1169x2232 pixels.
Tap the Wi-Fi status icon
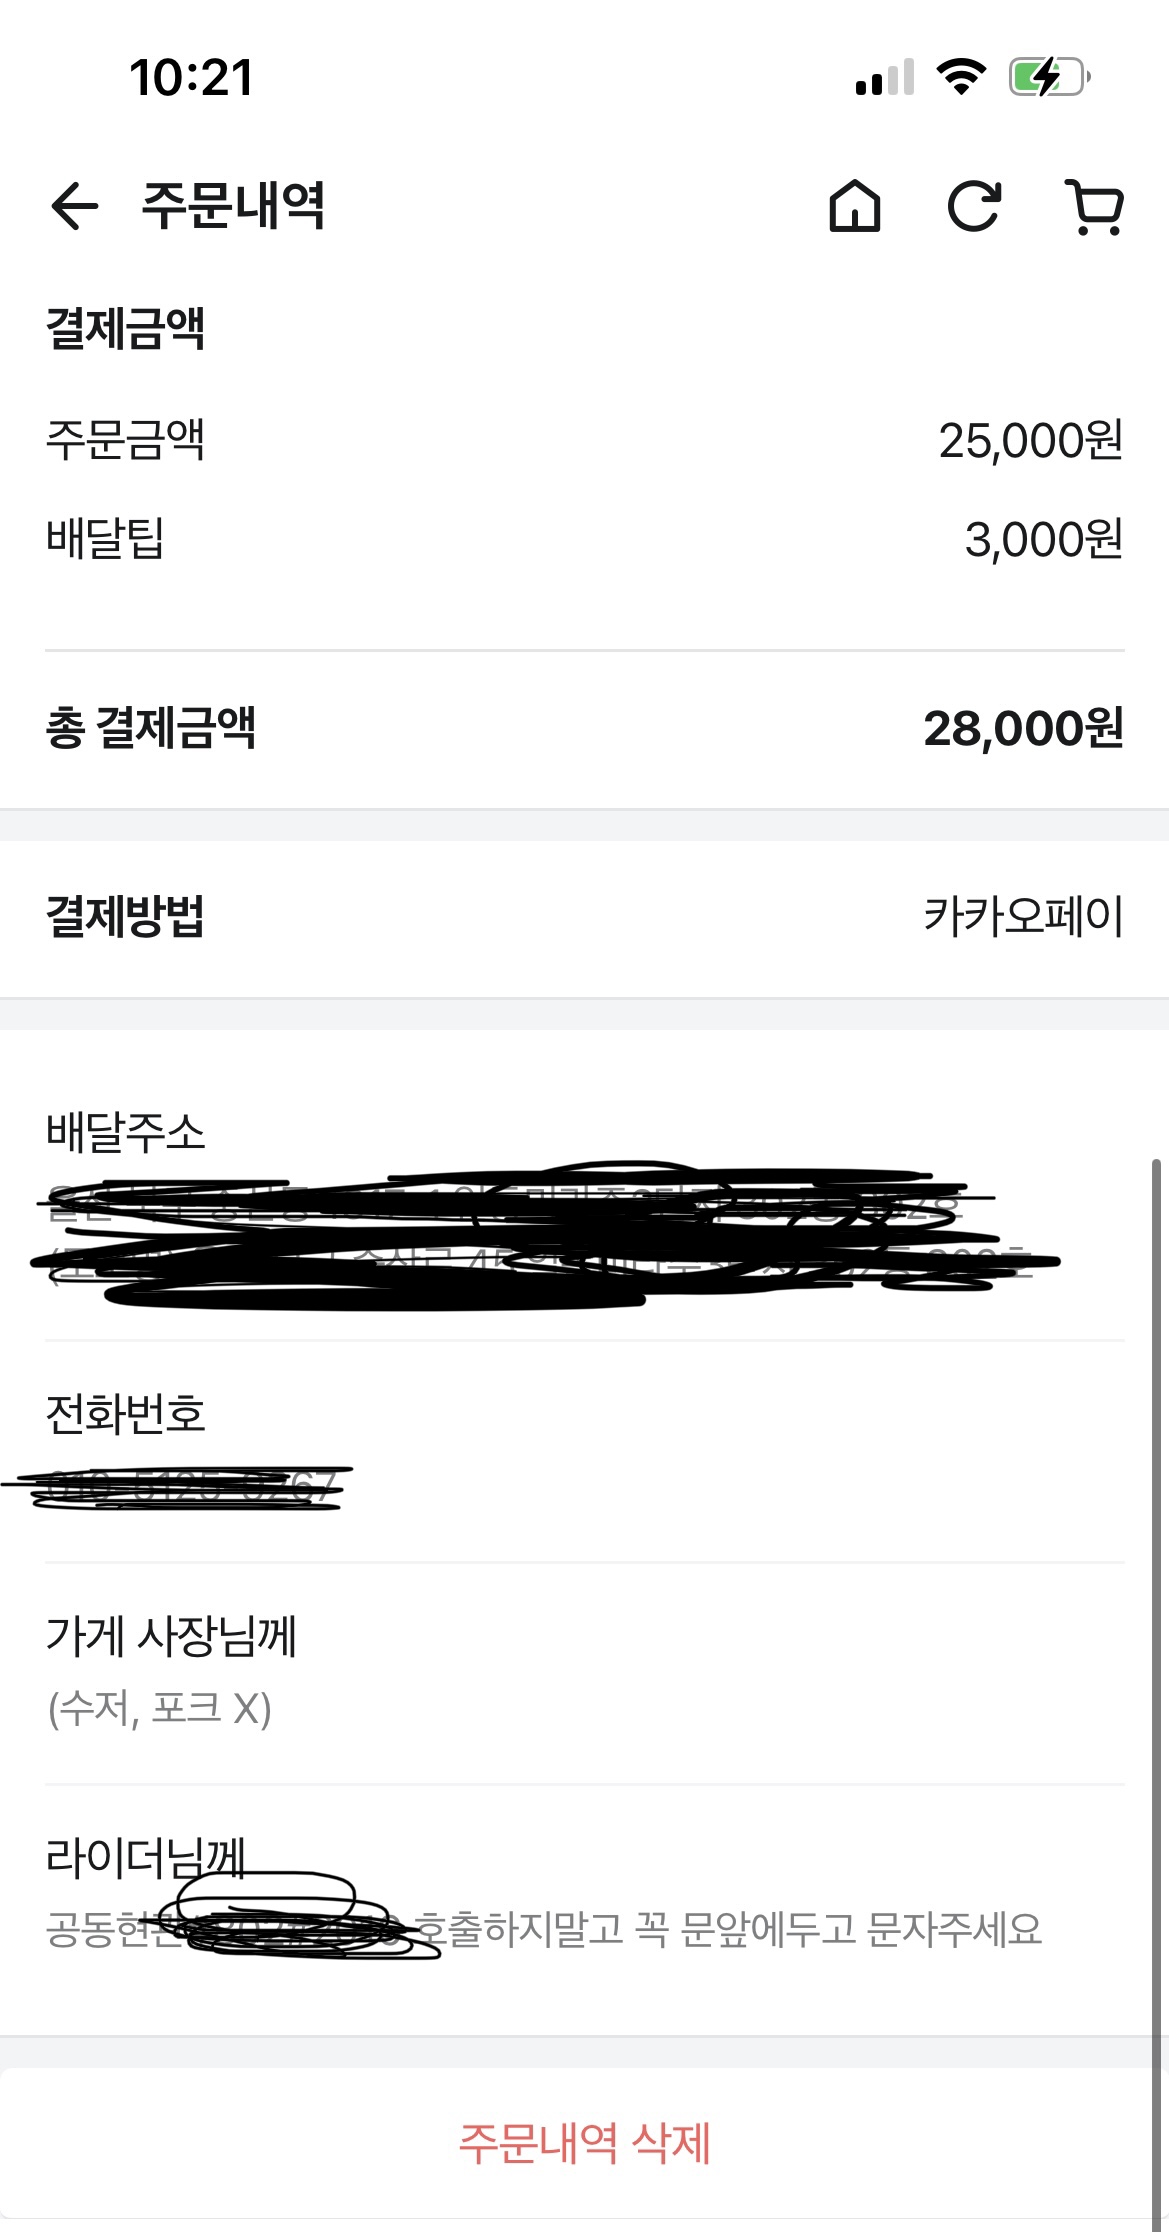(961, 77)
